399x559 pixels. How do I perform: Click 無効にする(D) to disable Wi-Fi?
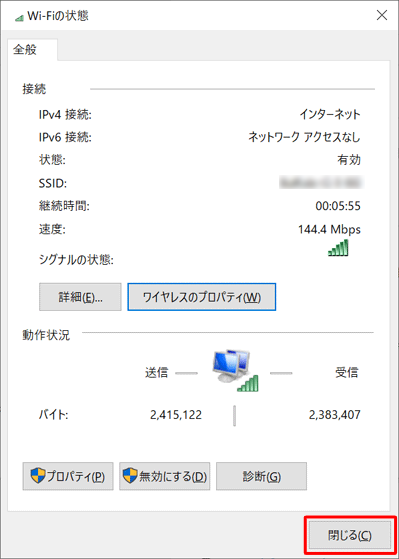tap(164, 476)
